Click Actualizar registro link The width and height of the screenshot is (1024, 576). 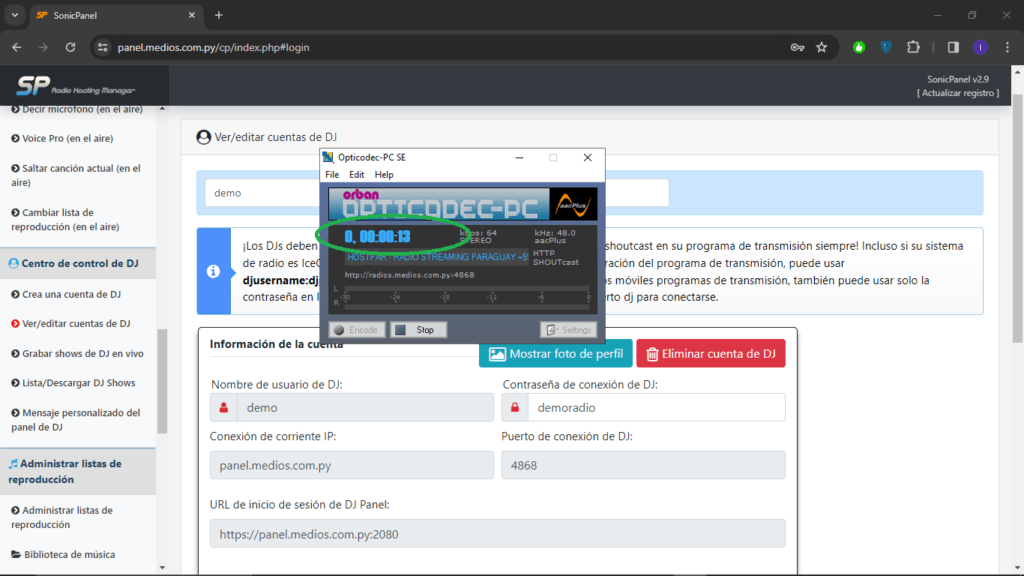point(958,93)
